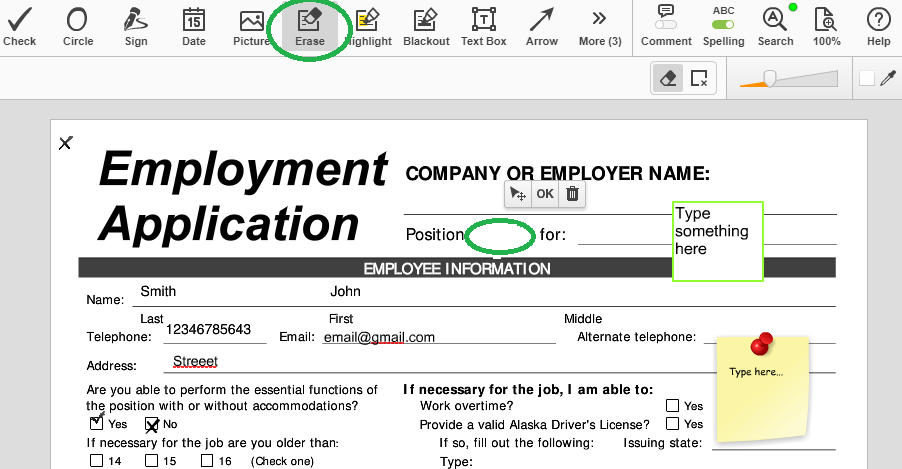Image resolution: width=902 pixels, height=469 pixels.
Task: Select the Arrow tool
Action: click(542, 27)
